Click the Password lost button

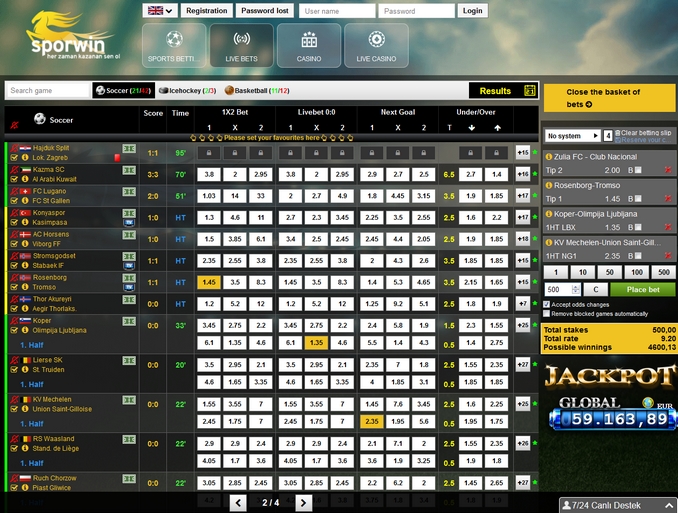265,11
